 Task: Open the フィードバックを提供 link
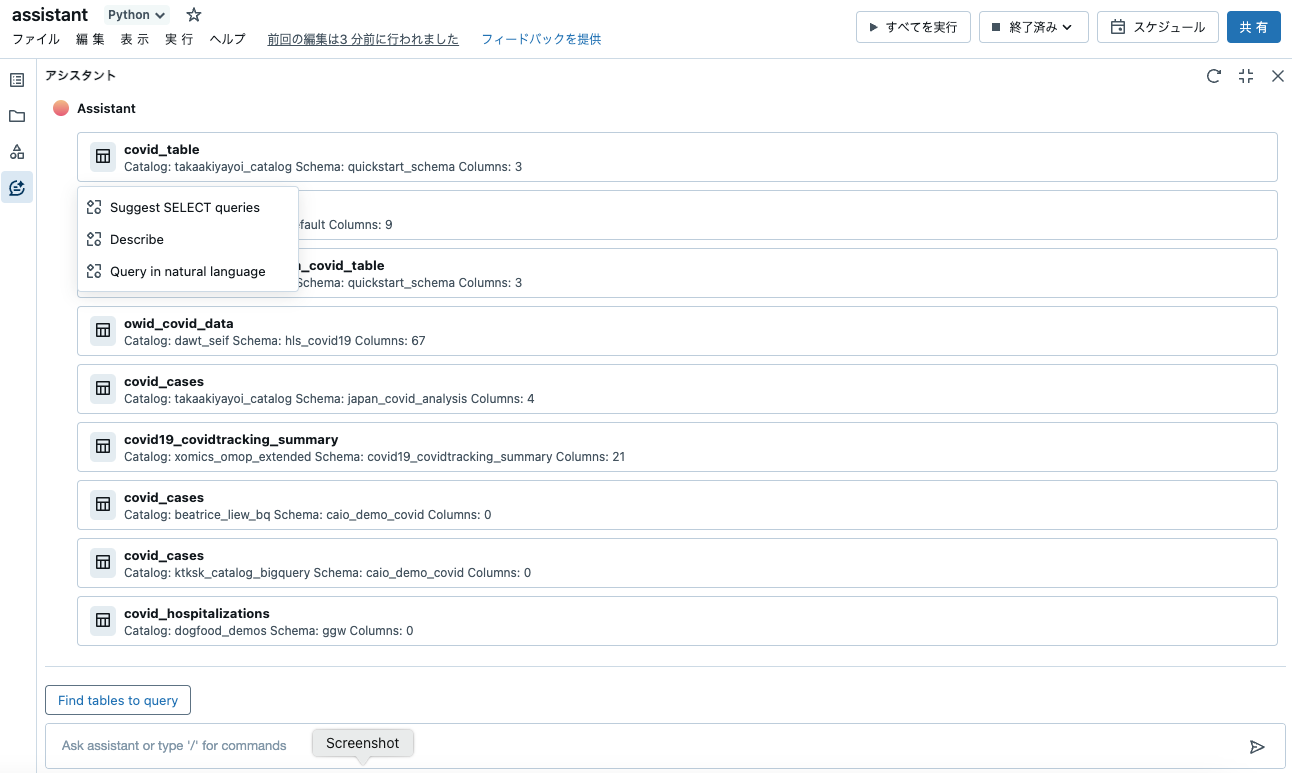(541, 39)
